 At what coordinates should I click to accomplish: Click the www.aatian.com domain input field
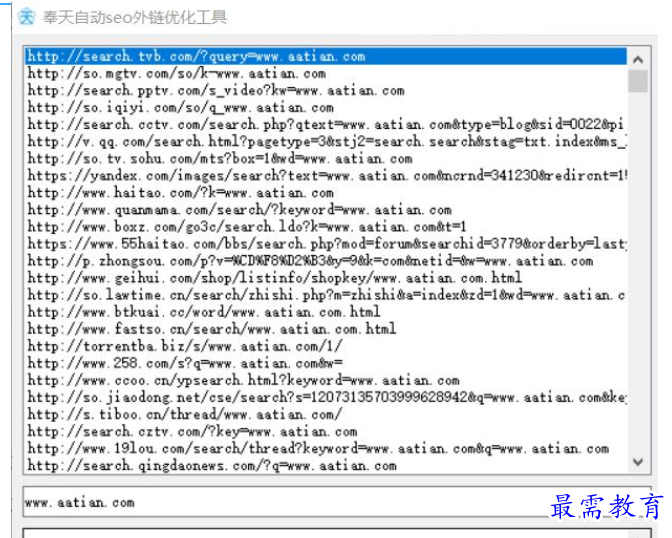337,502
